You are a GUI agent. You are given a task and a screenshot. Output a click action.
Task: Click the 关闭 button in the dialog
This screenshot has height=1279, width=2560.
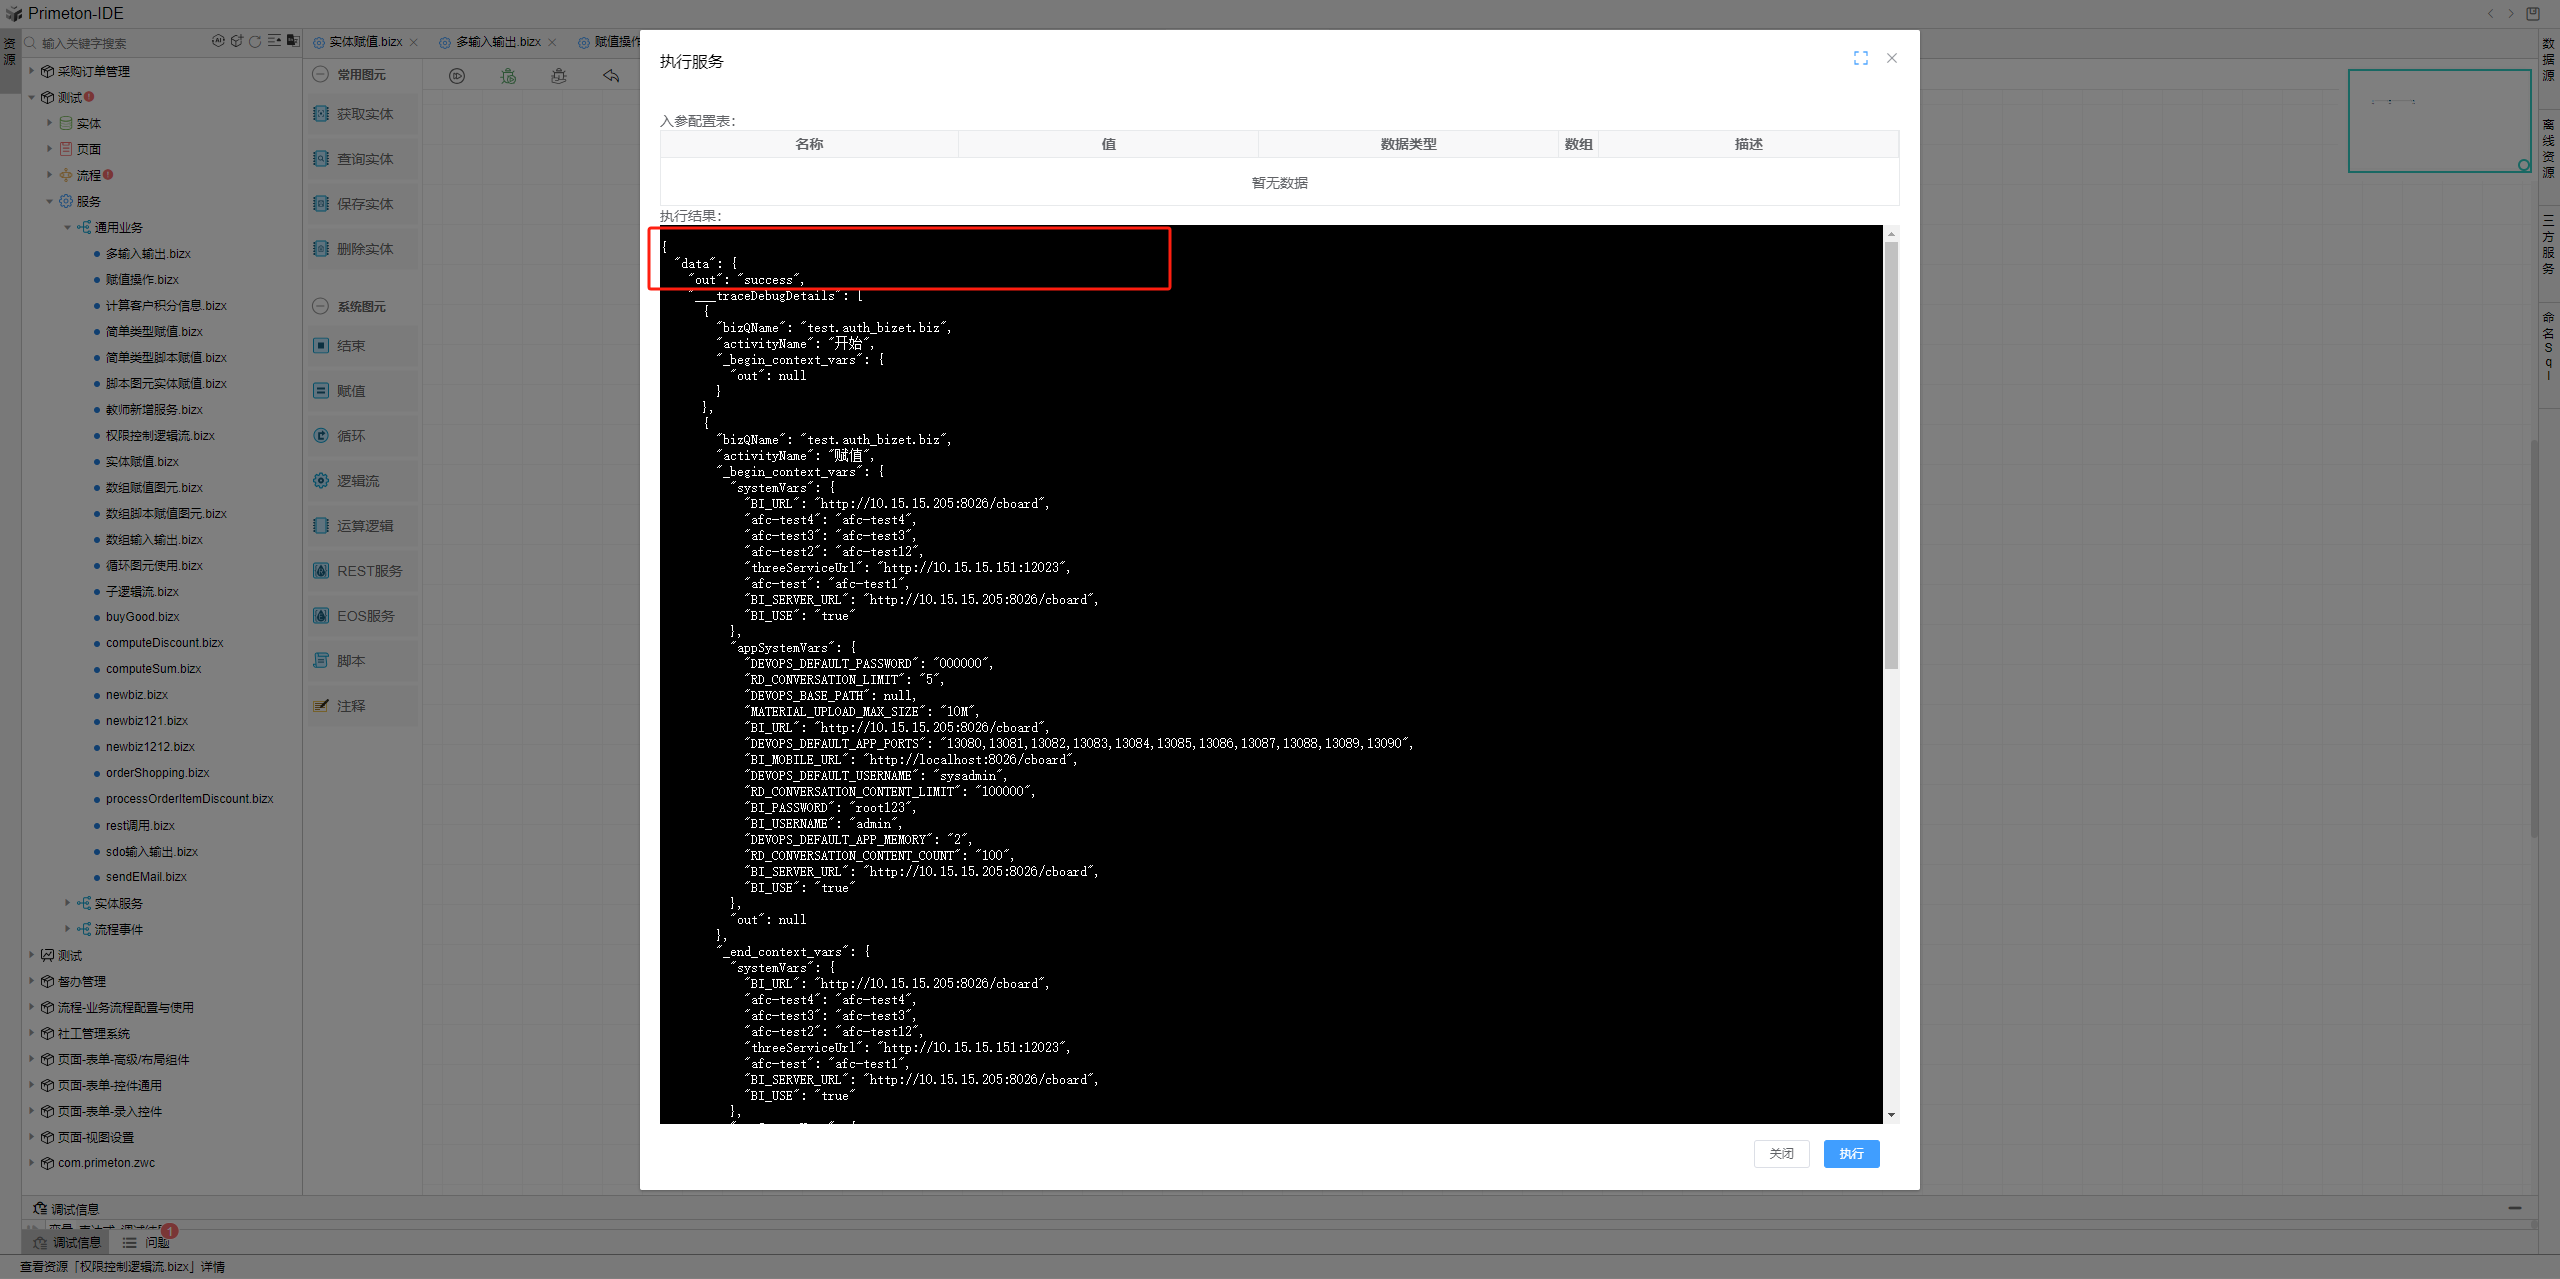pos(1781,1153)
